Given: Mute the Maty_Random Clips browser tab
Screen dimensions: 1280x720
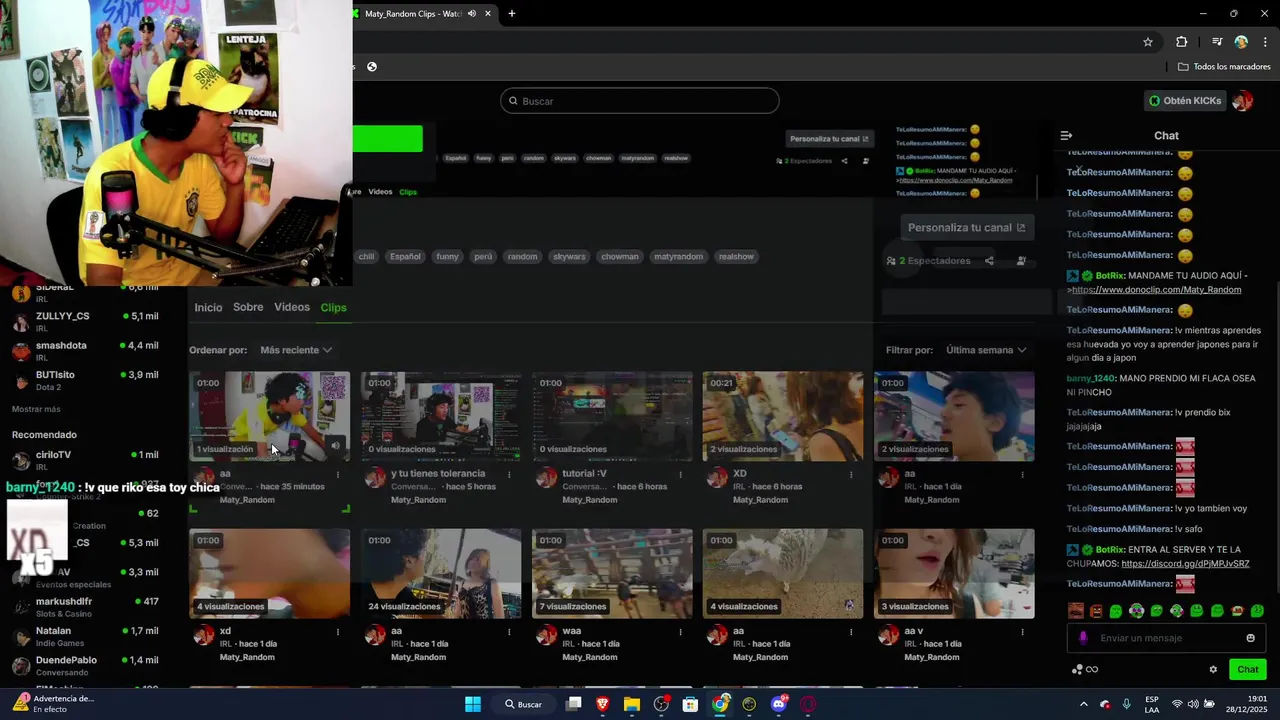Looking at the screenshot, I should click(x=472, y=14).
